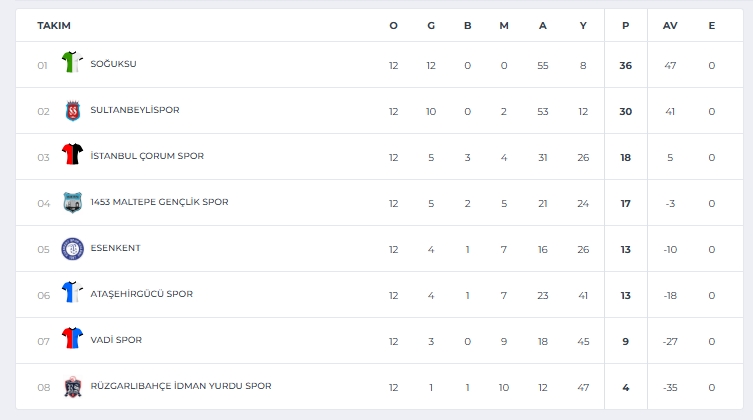This screenshot has width=753, height=420.
Task: Click the Esenkent round club logo
Action: (73, 249)
